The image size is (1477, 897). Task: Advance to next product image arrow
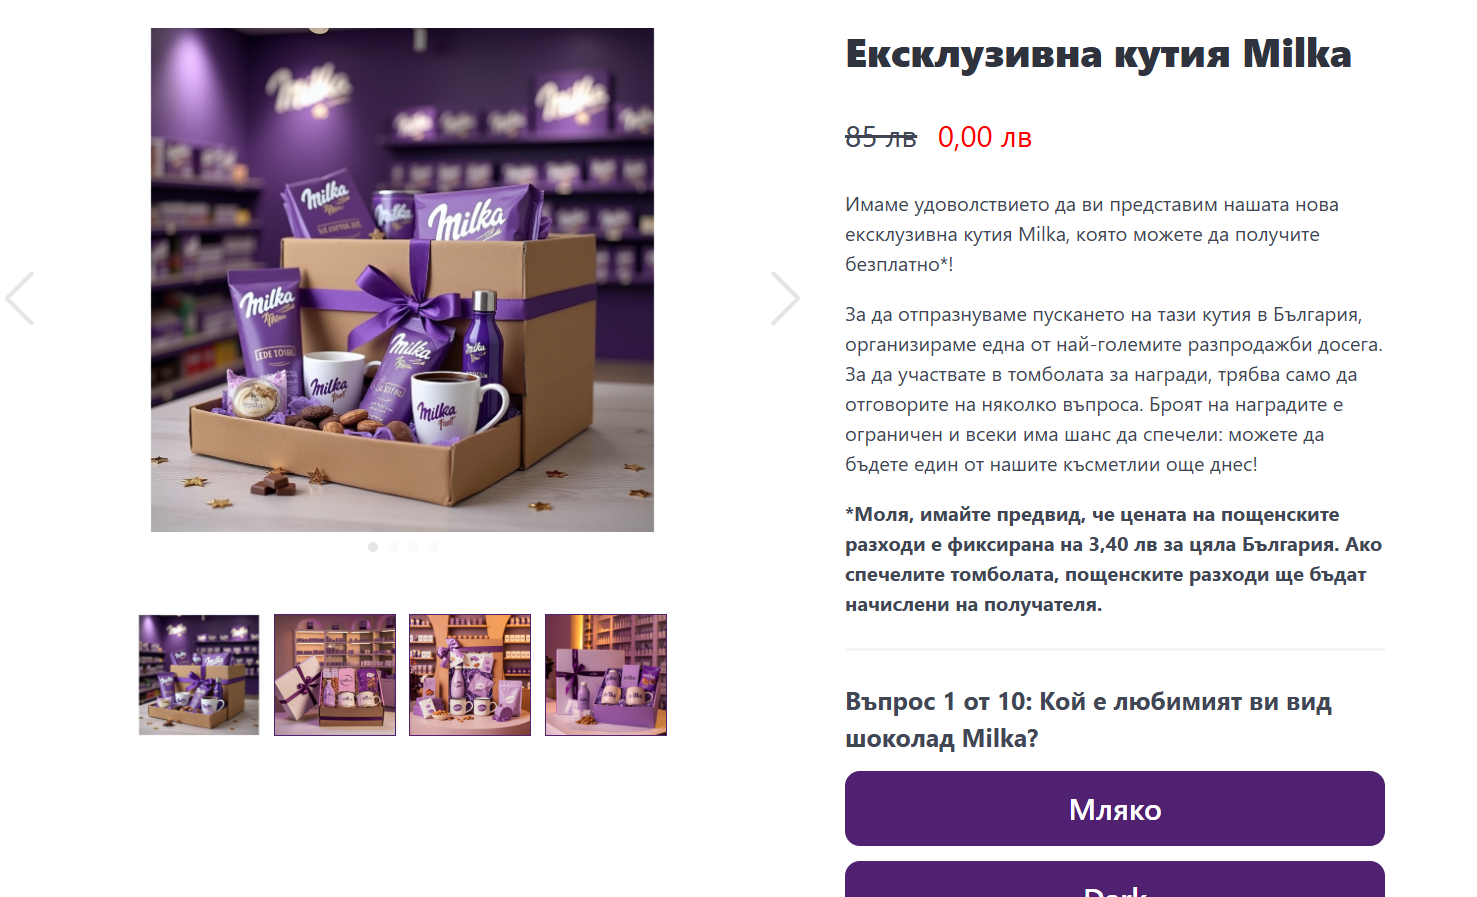click(x=785, y=298)
